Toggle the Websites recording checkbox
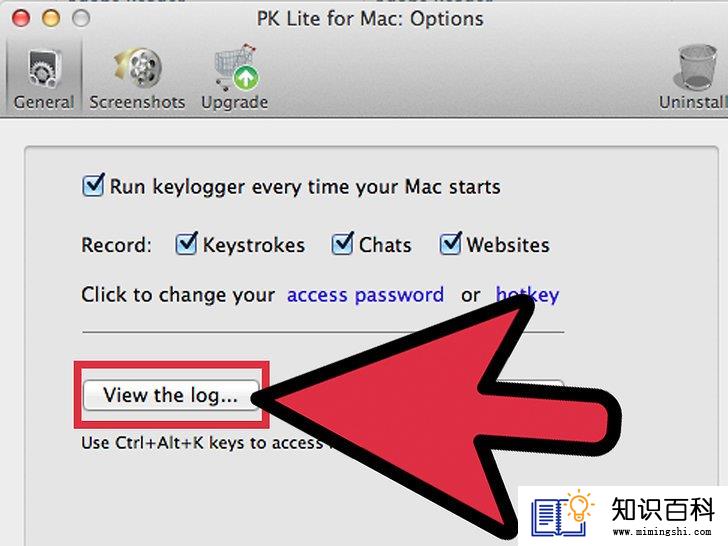 click(x=450, y=243)
